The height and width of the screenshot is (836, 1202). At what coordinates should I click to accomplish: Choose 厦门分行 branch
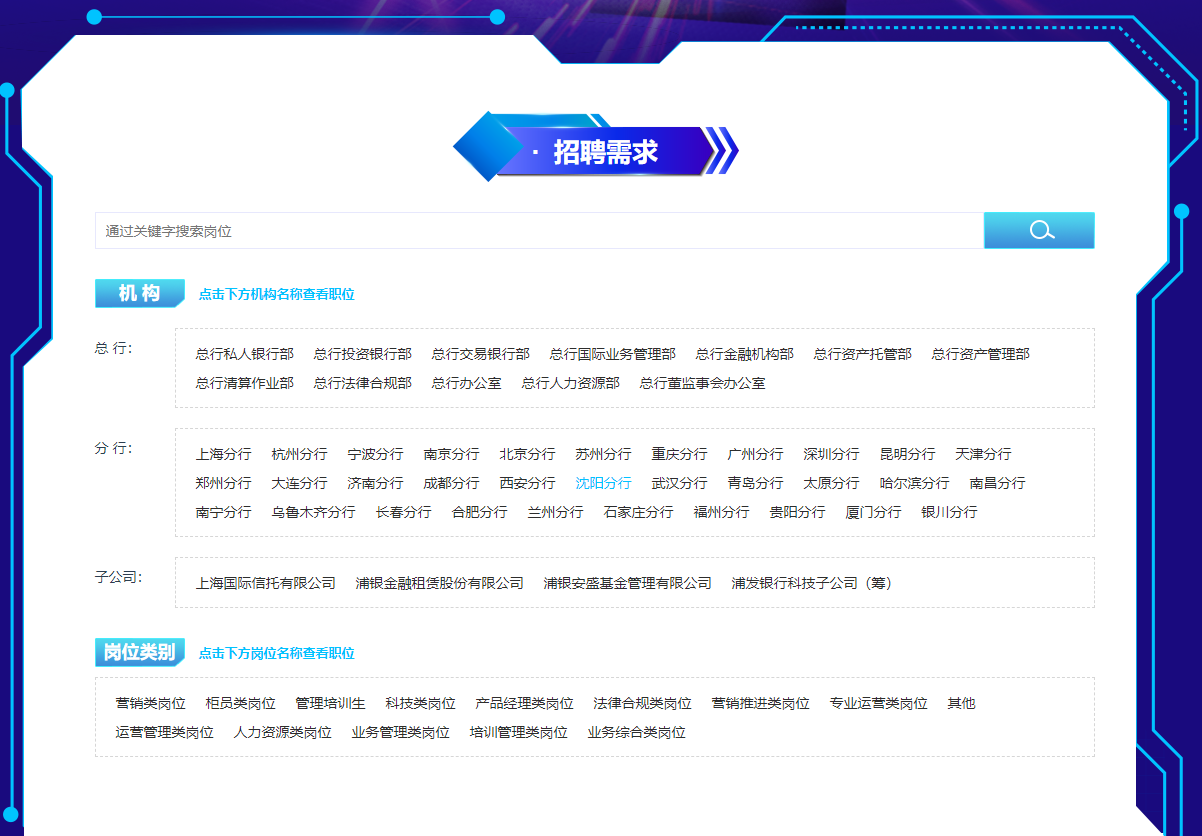pos(874,512)
